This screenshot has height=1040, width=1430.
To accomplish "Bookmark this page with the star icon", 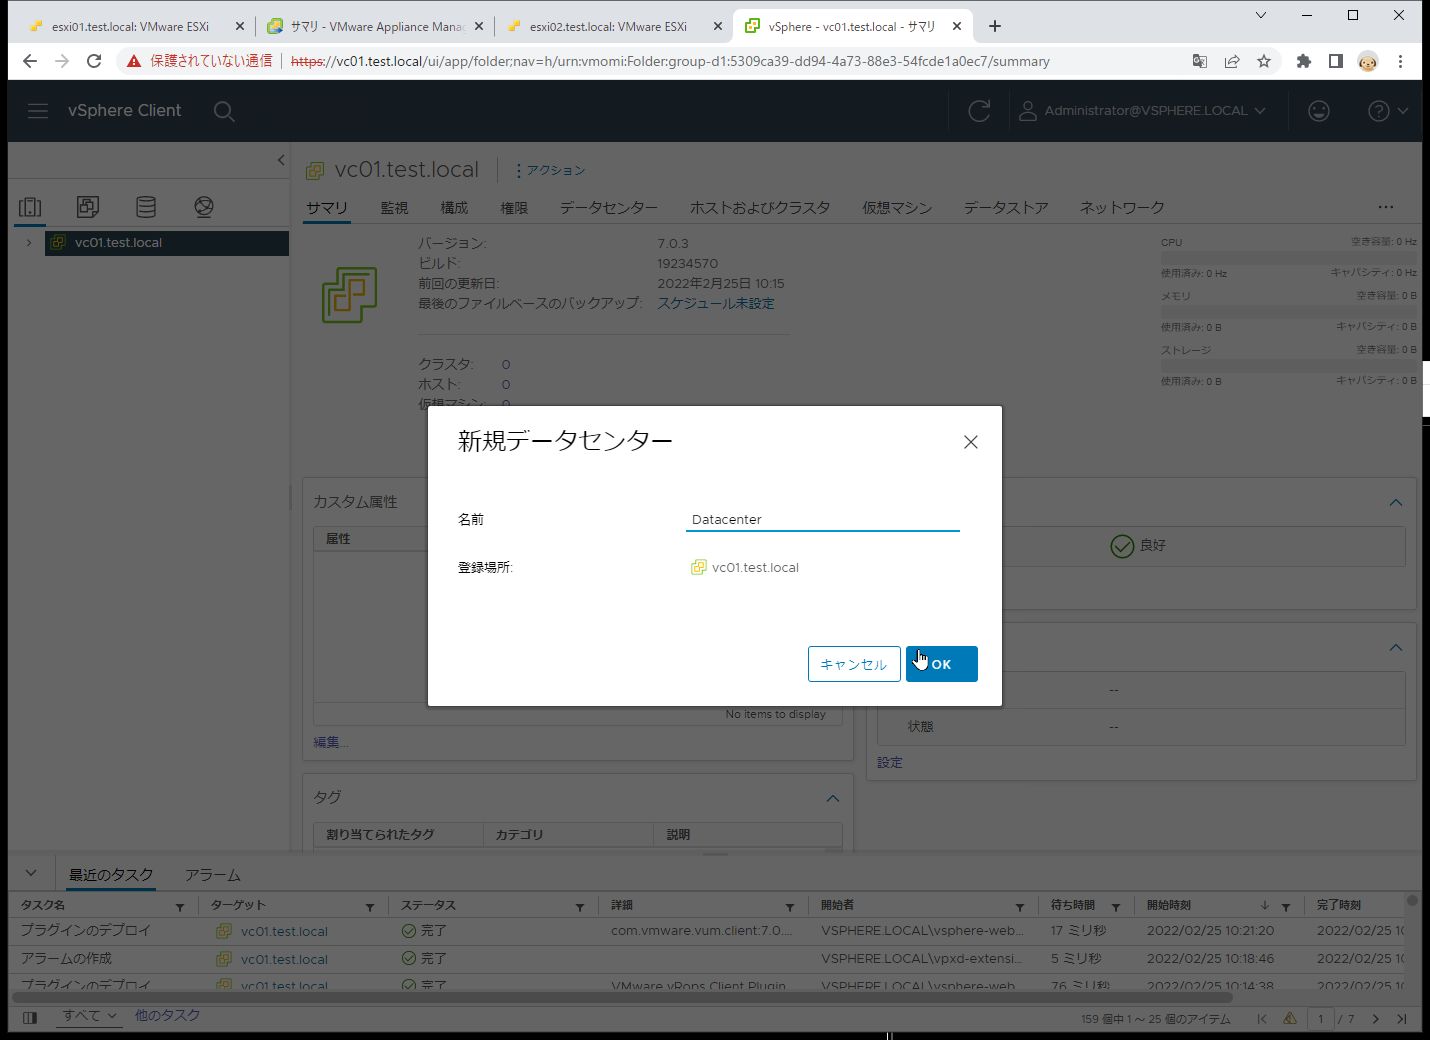I will tap(1264, 61).
